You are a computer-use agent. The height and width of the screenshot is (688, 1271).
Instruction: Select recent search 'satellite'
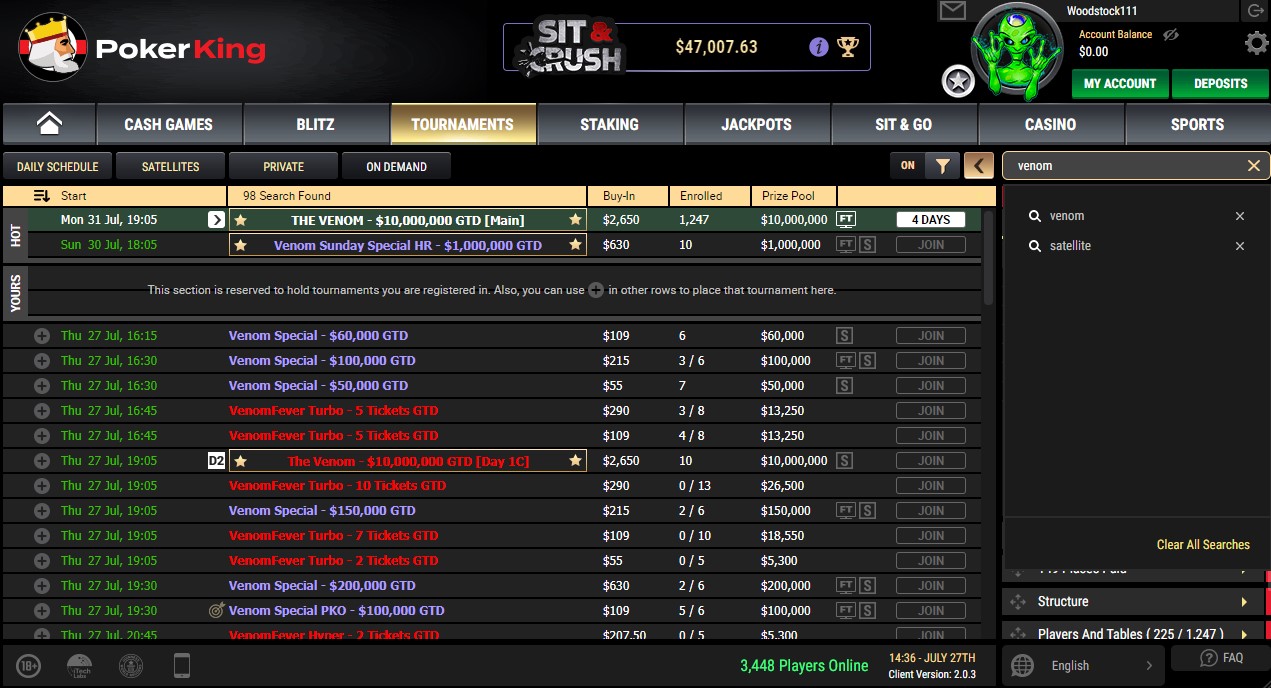[x=1070, y=246]
